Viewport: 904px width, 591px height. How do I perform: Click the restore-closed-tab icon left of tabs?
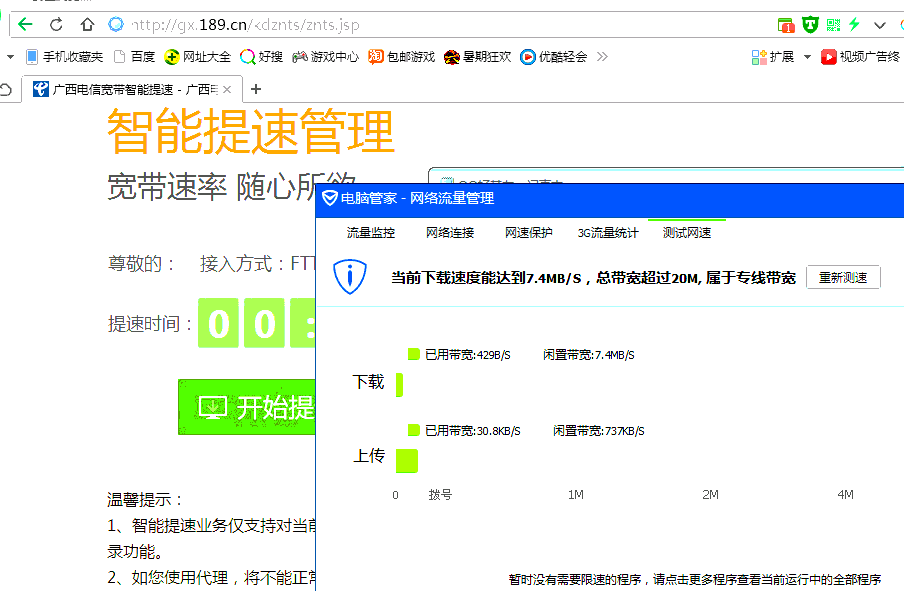pos(6,89)
